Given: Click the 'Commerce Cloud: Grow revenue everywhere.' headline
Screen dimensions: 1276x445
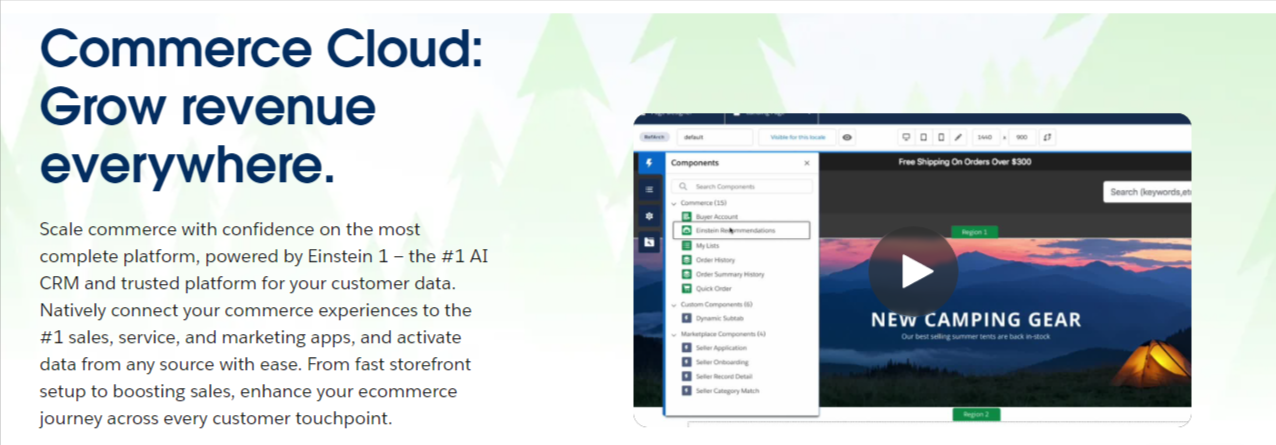Looking at the screenshot, I should click(262, 107).
